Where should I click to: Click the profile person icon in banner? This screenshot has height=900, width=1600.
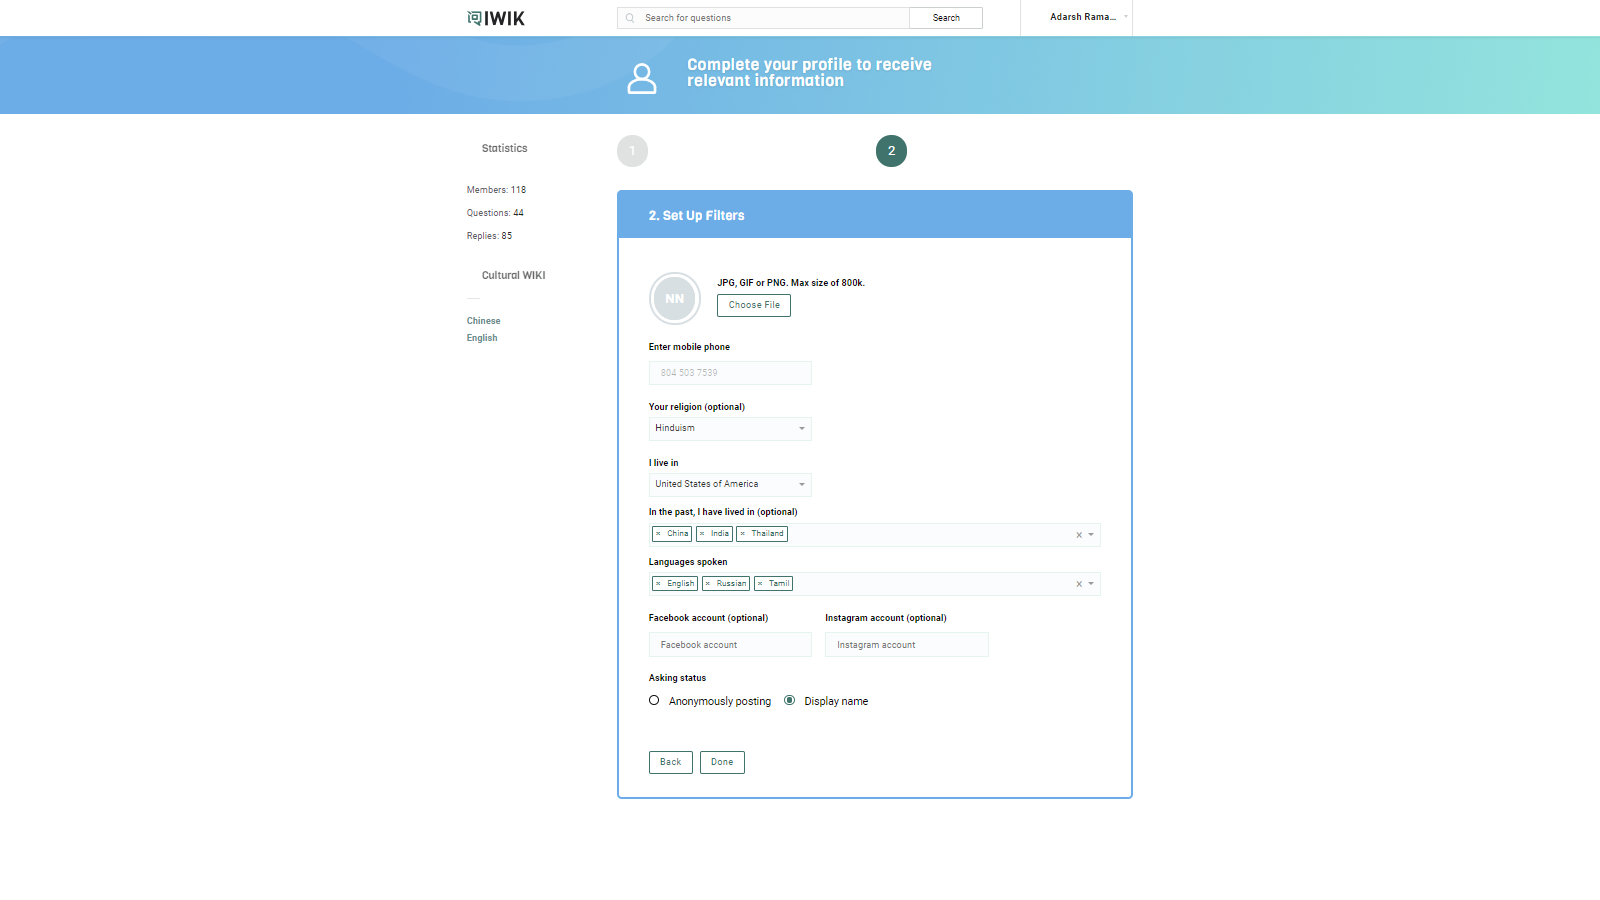click(x=642, y=78)
